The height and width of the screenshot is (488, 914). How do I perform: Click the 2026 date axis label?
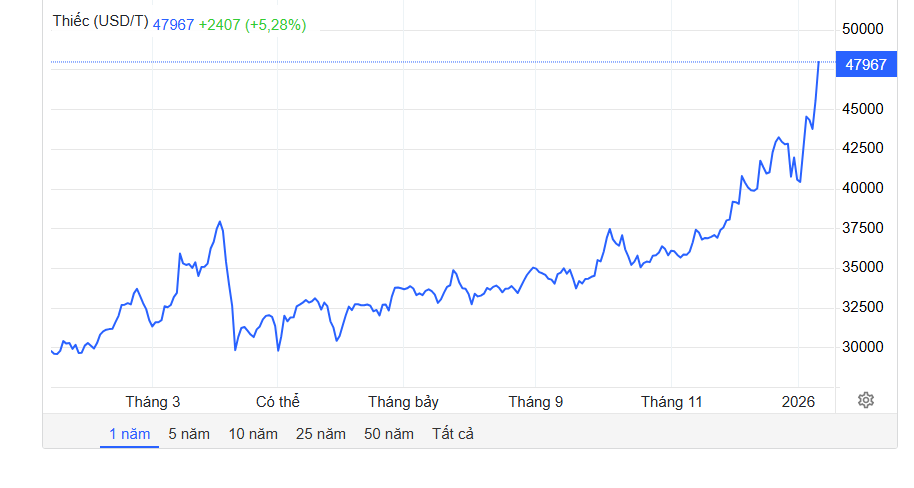pyautogui.click(x=799, y=402)
